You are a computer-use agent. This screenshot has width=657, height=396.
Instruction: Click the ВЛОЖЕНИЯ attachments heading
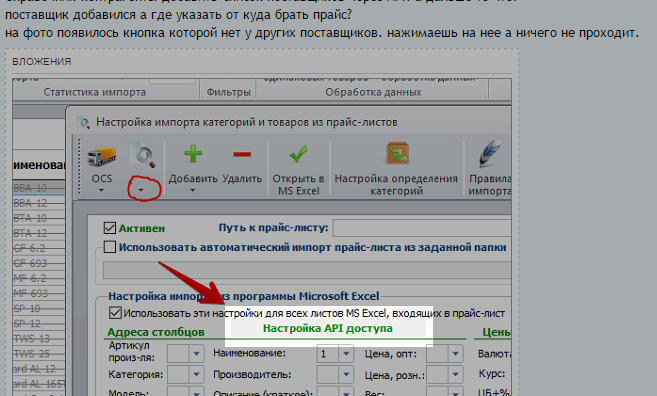(x=41, y=62)
